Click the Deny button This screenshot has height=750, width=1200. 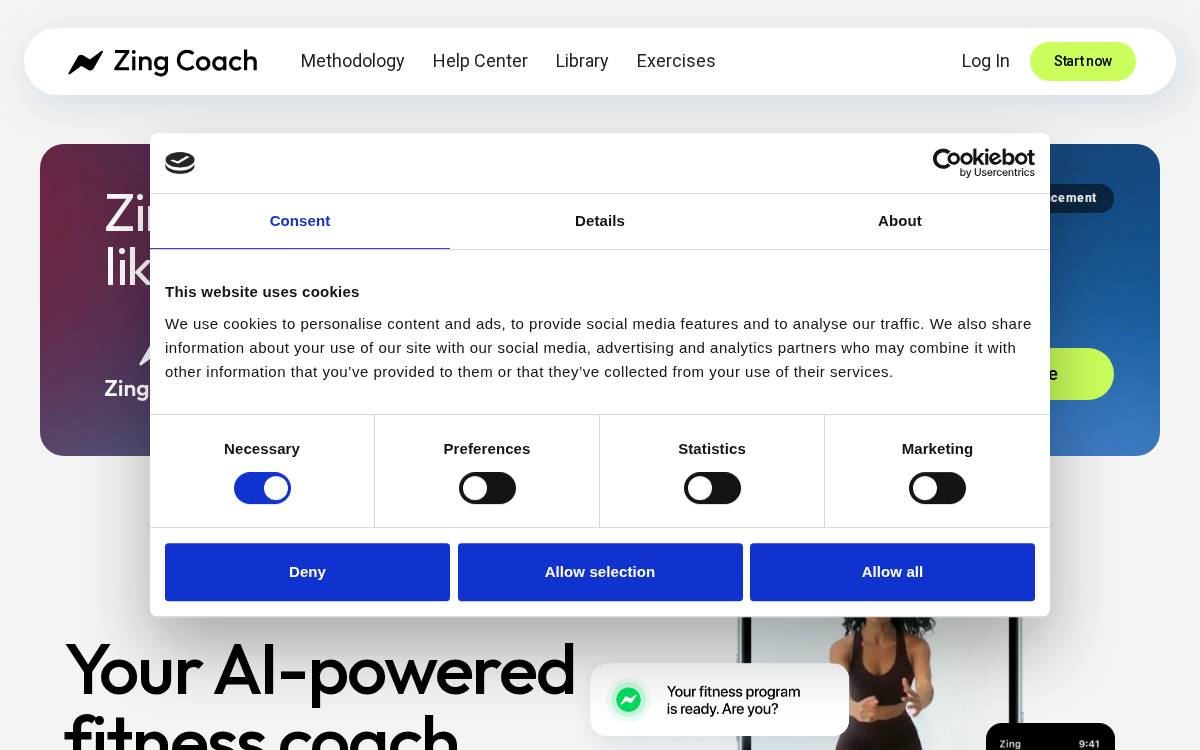[307, 572]
